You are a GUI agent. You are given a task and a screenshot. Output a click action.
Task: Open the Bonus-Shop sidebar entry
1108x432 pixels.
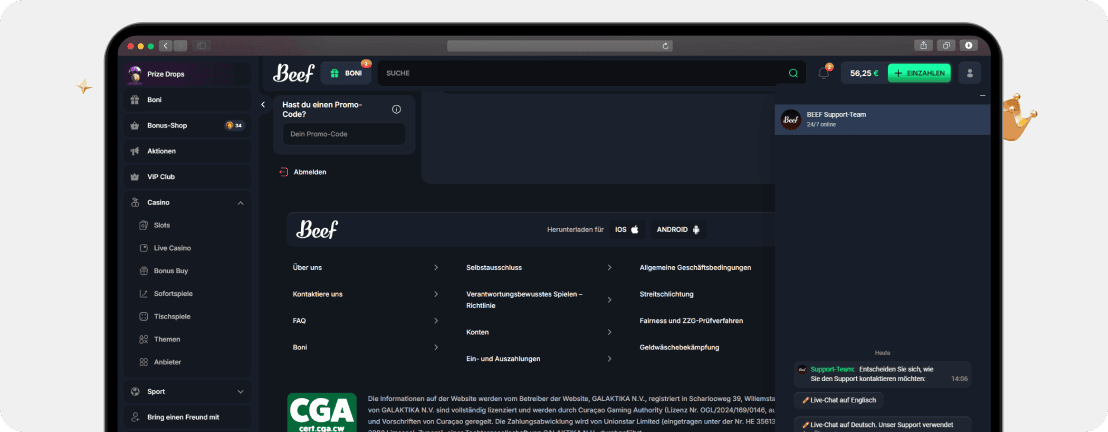point(188,126)
